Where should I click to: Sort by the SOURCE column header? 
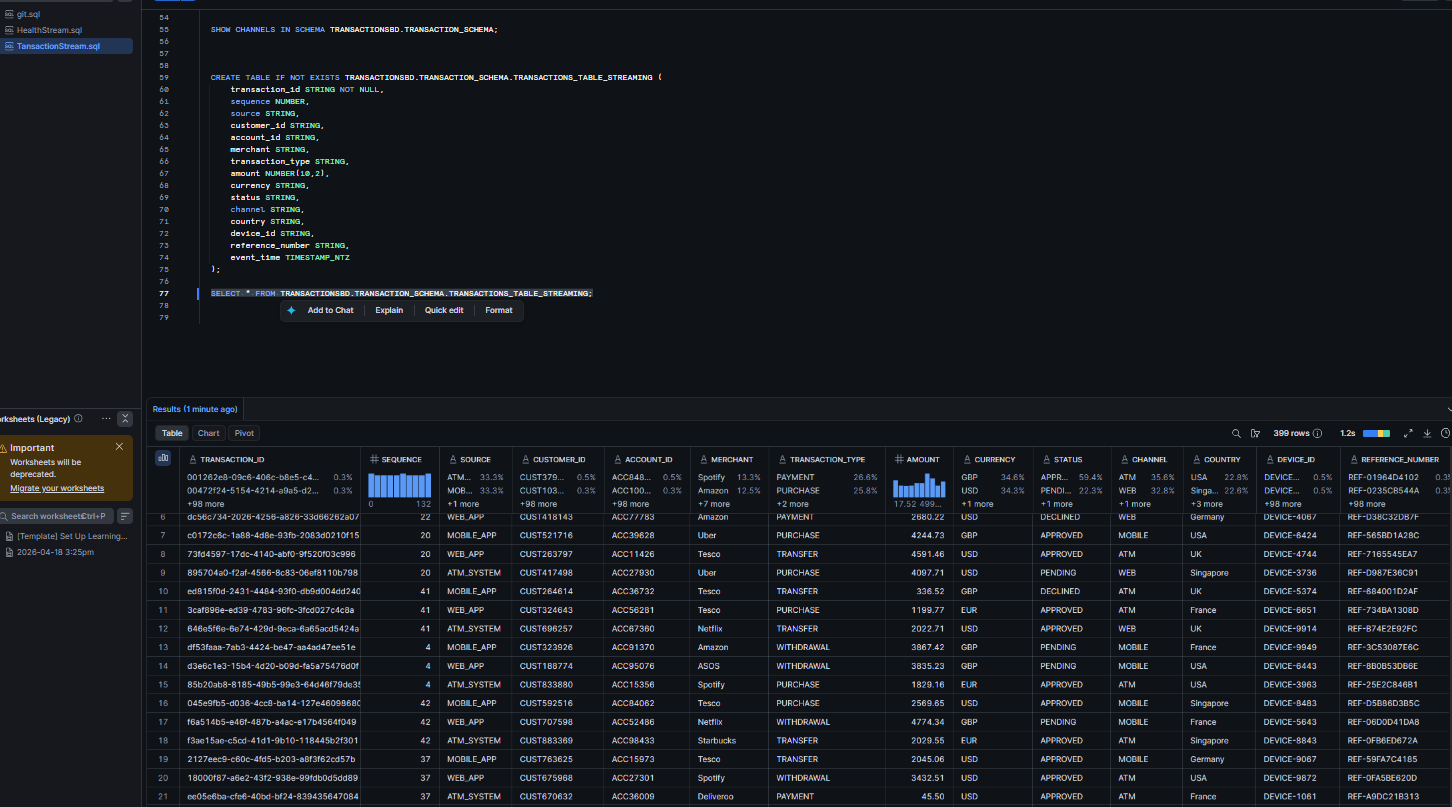tap(475, 460)
